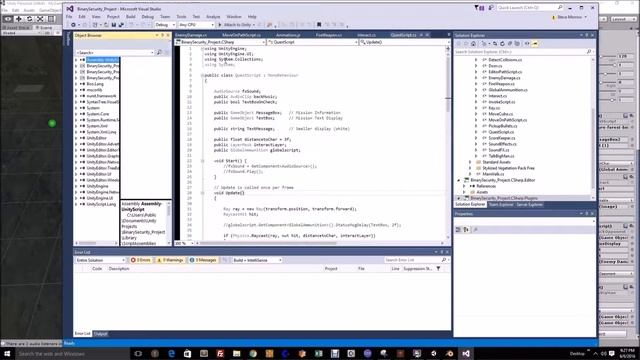Click the filter funnel icon in Error List
This screenshot has width=640, height=360.
tap(438, 269)
